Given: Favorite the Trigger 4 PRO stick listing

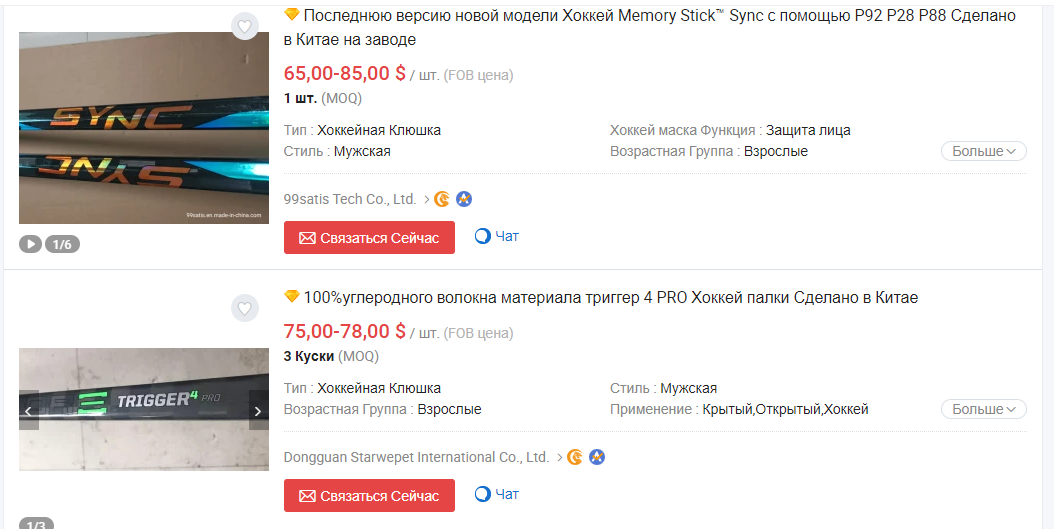Looking at the screenshot, I should click(244, 308).
